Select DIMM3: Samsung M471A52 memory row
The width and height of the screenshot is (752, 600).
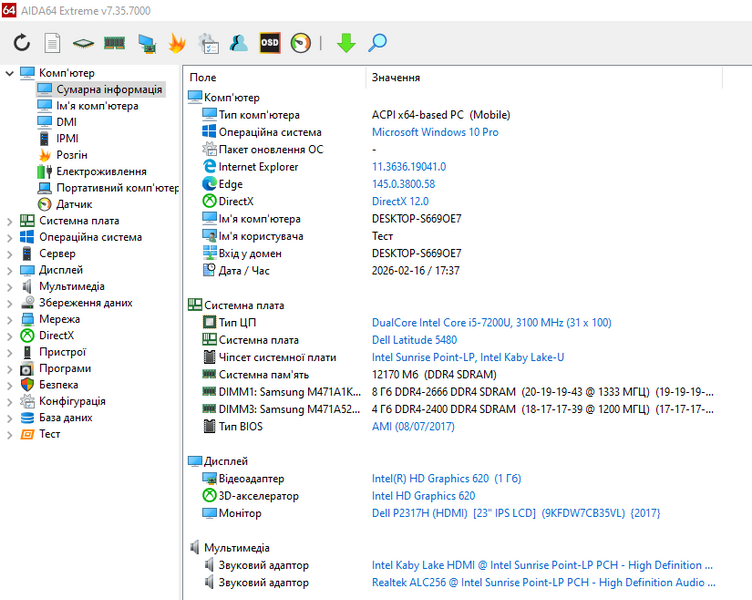[x=458, y=409]
